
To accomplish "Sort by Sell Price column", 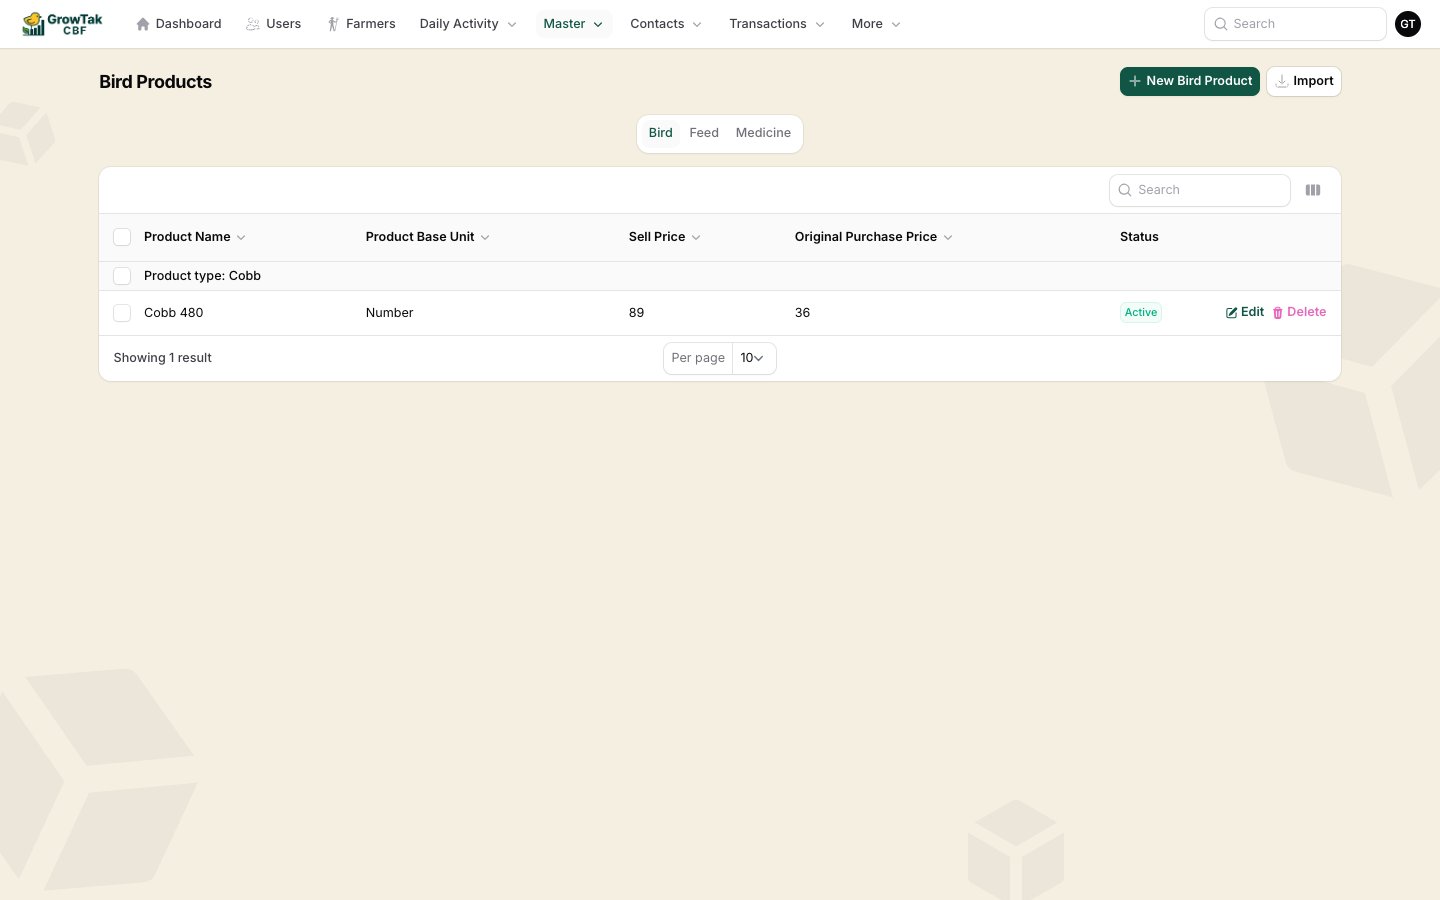I will [665, 237].
